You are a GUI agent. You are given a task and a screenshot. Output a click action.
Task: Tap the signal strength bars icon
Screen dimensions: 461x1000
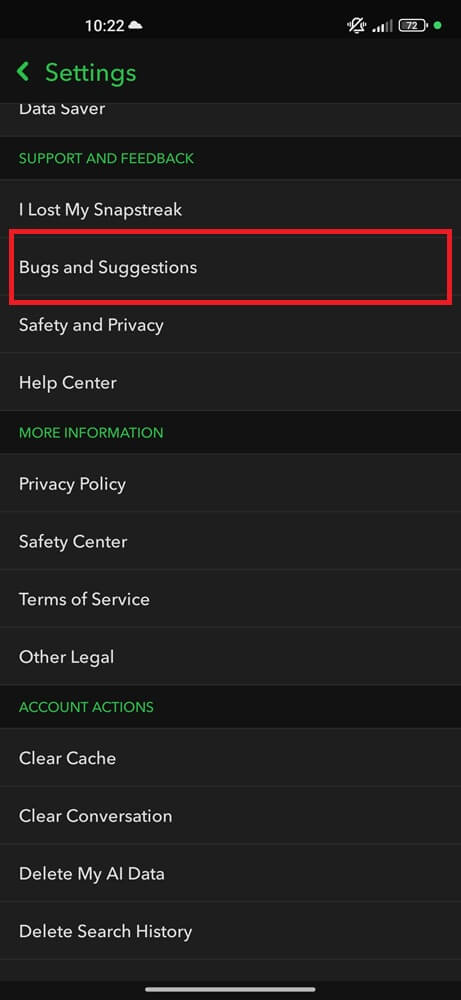[x=383, y=26]
